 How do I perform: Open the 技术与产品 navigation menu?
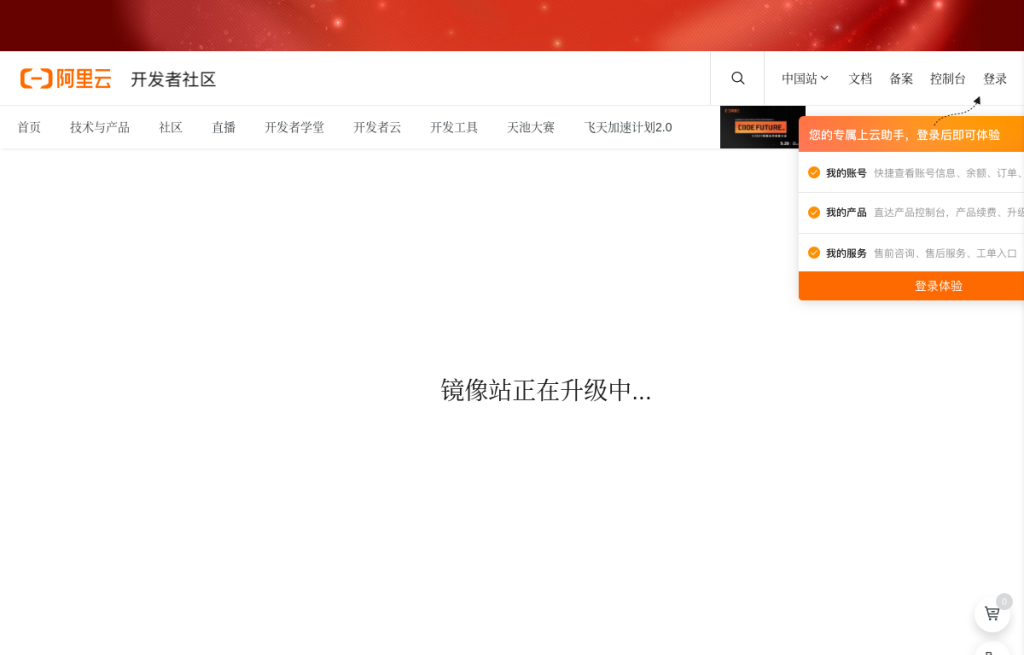coord(100,127)
